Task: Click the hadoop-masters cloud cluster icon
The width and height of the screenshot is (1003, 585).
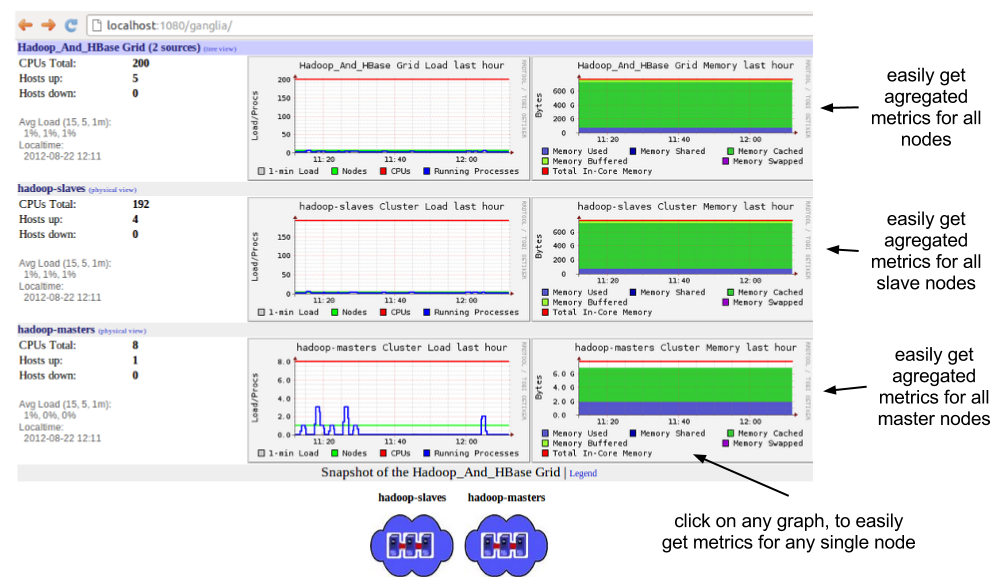Action: [506, 545]
